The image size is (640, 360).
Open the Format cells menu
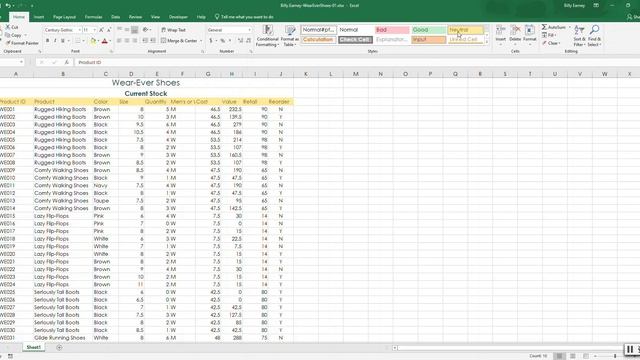pos(529,35)
